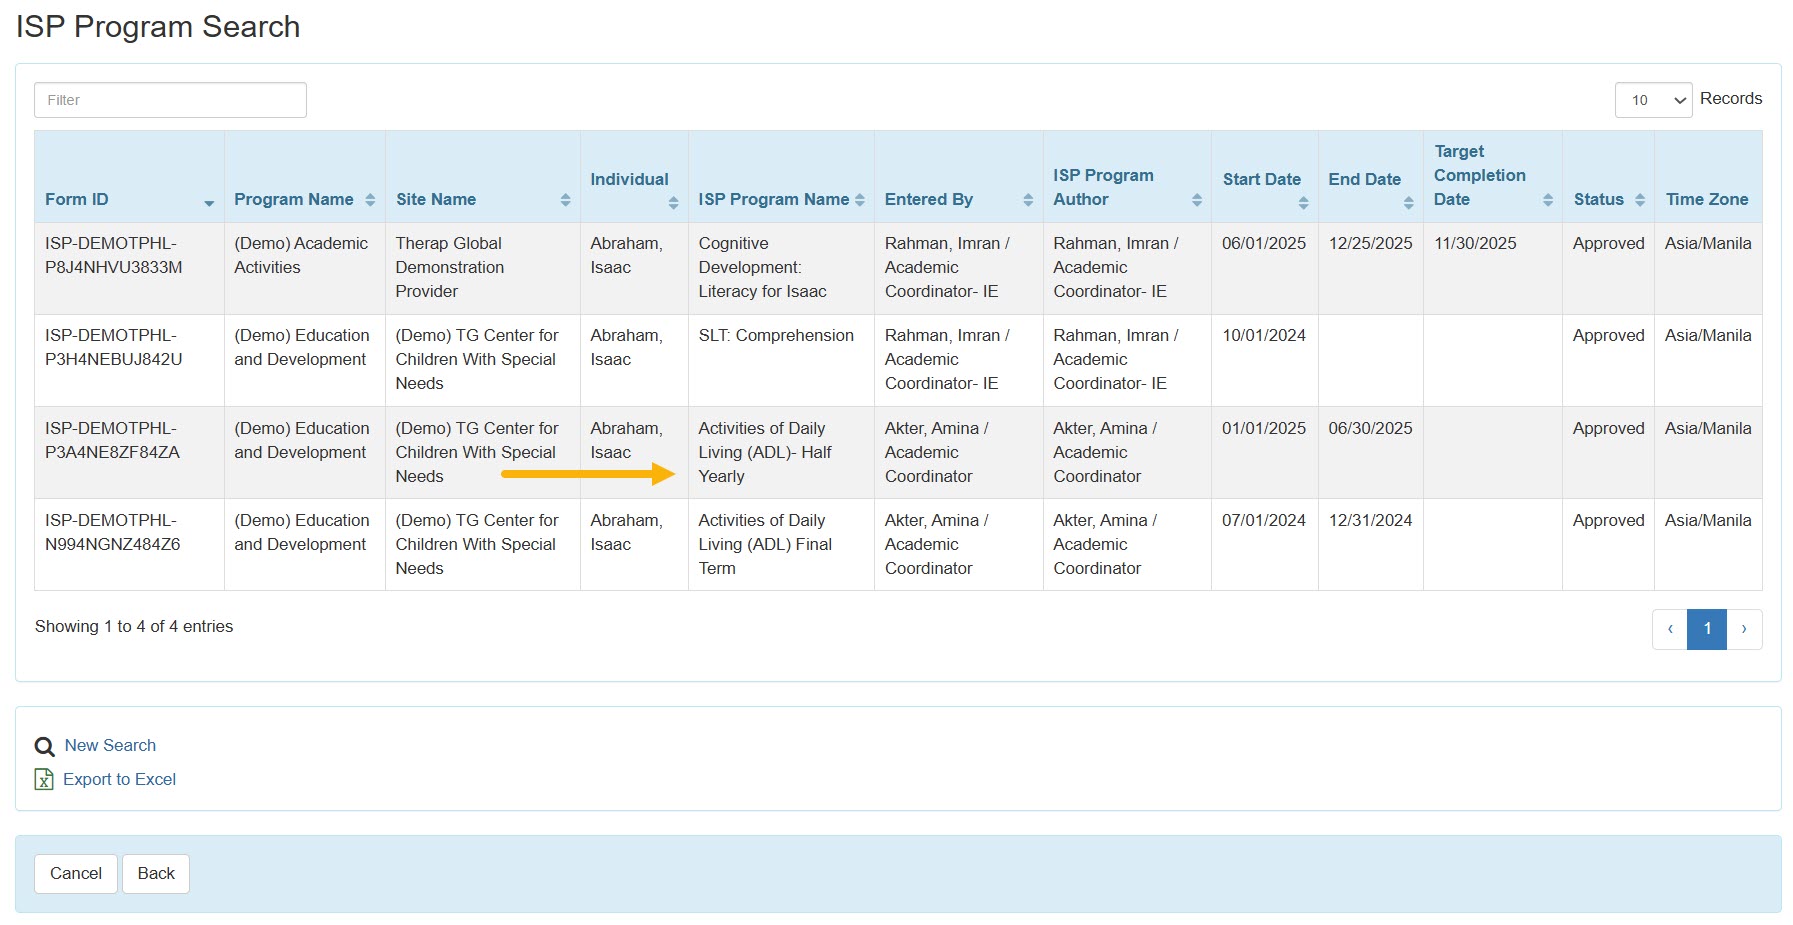Image resolution: width=1793 pixels, height=925 pixels.
Task: Click the Export to Excel link
Action: (119, 779)
